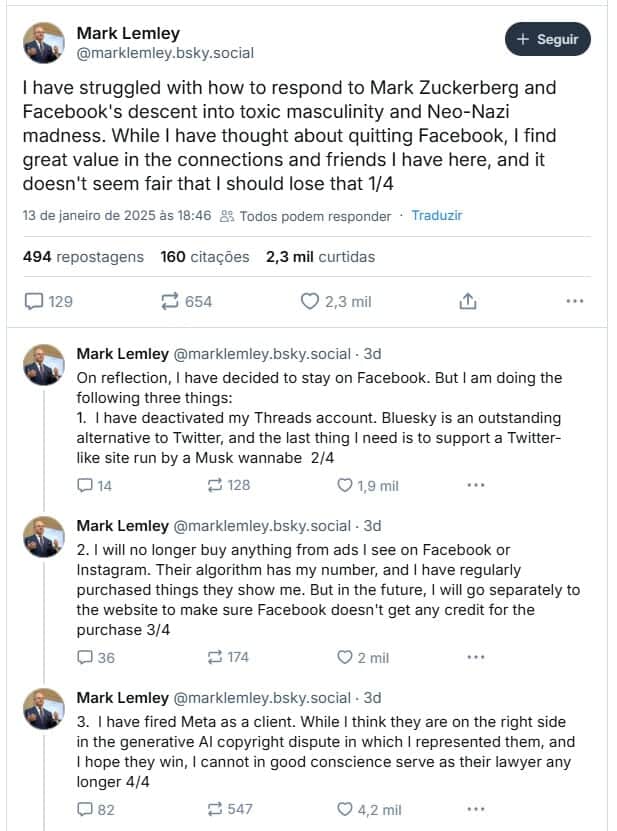Open options menu on the 3/4 reply

[476, 657]
